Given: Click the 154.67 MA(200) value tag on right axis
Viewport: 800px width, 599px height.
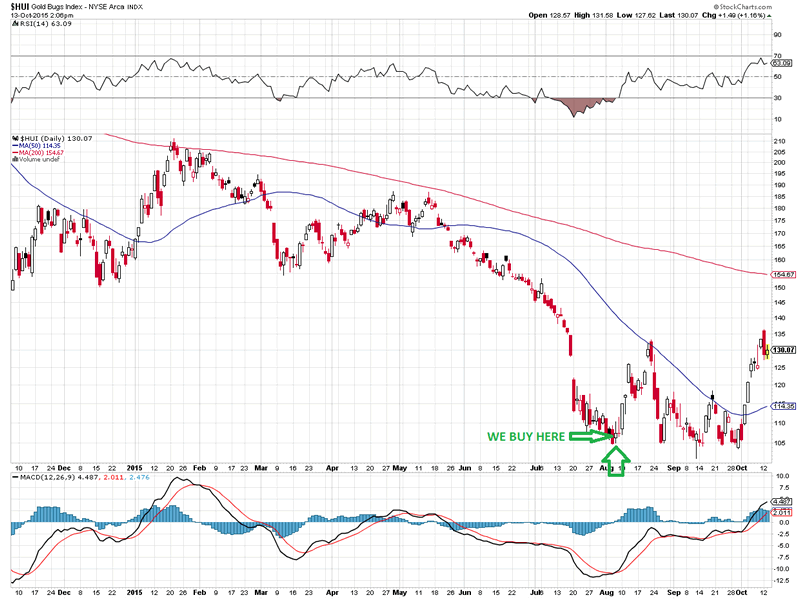Looking at the screenshot, I should pos(783,274).
